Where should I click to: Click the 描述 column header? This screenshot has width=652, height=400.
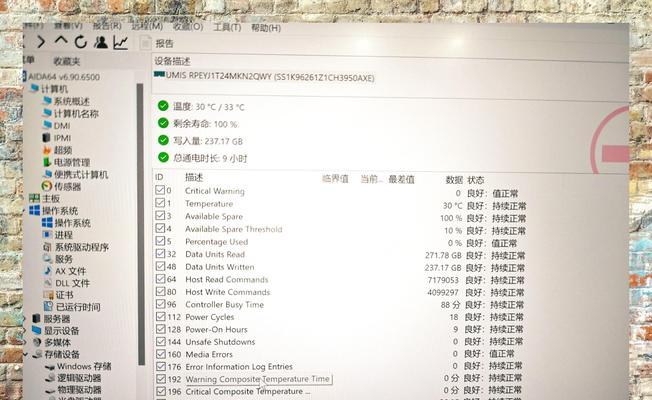pyautogui.click(x=194, y=178)
